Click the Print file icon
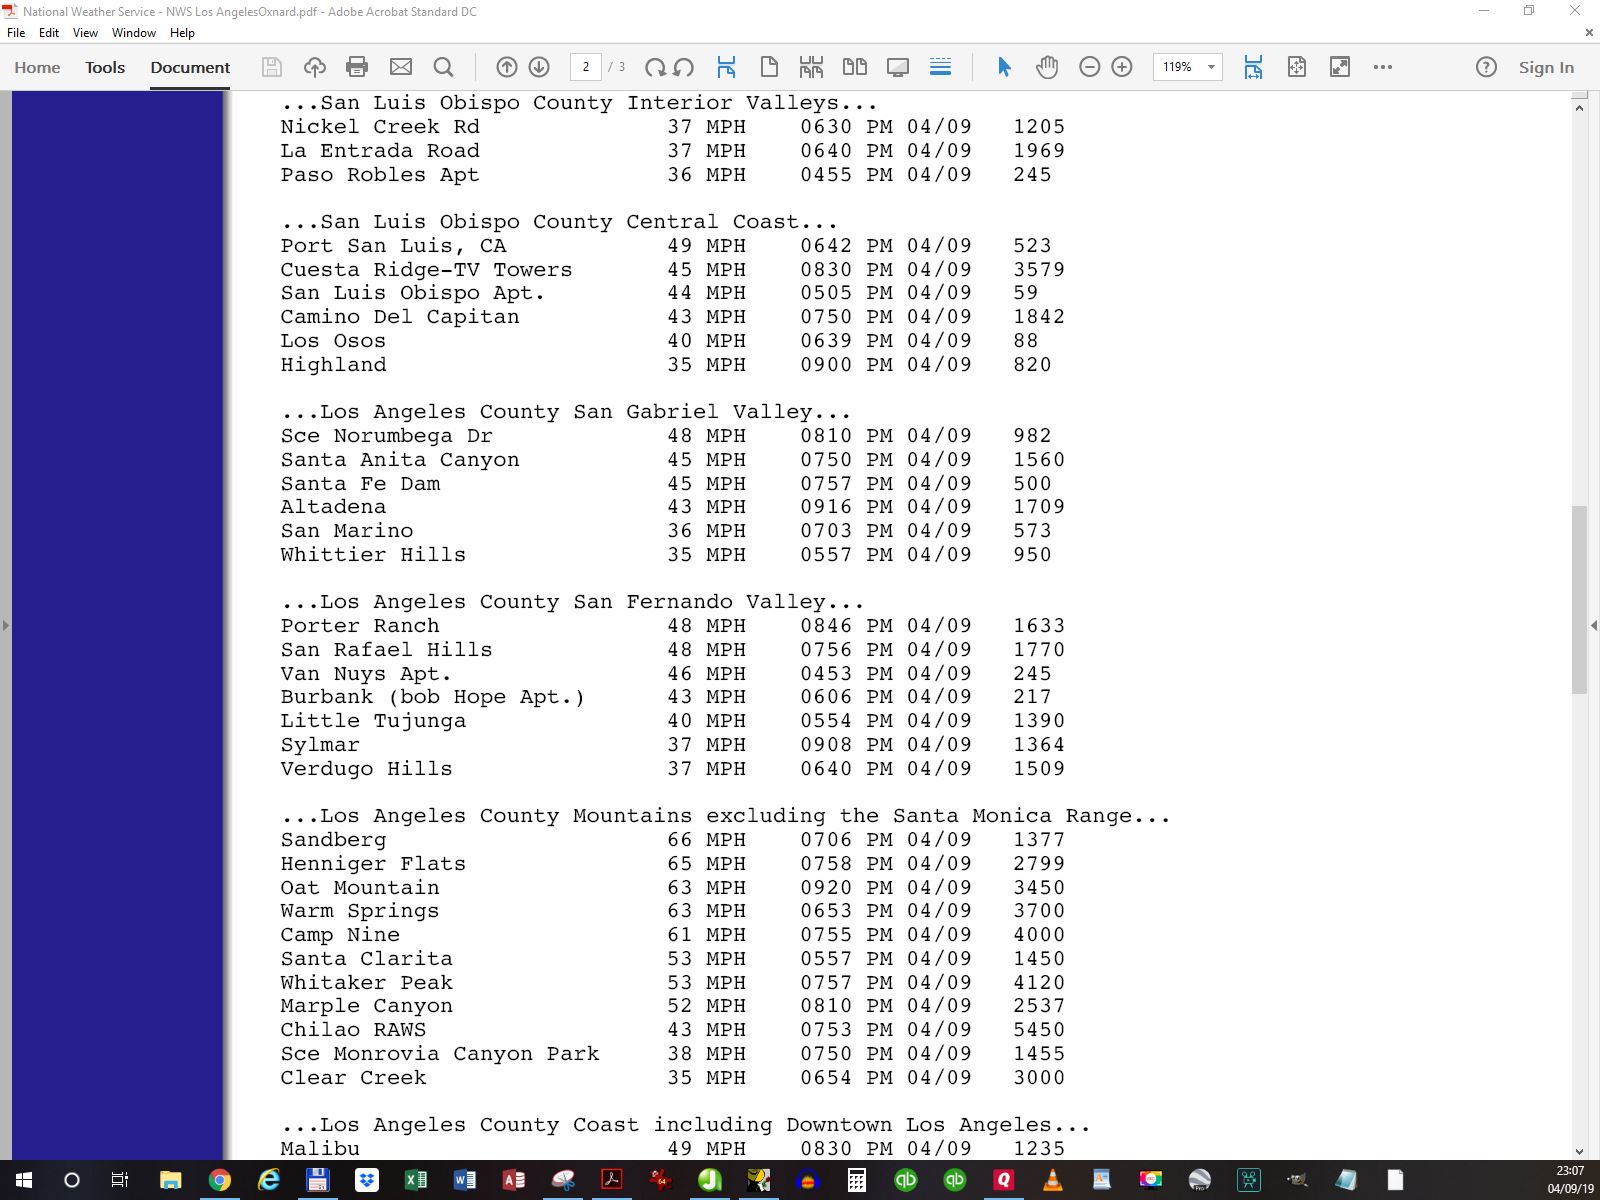This screenshot has width=1600, height=1200. [357, 67]
